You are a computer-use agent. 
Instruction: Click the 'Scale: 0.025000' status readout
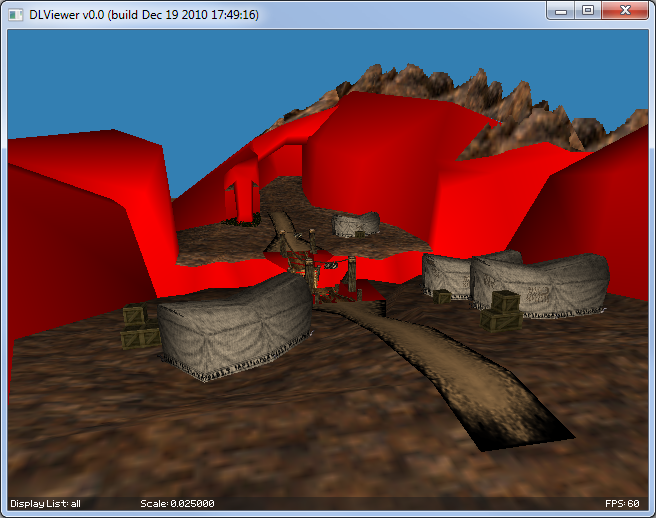point(177,503)
